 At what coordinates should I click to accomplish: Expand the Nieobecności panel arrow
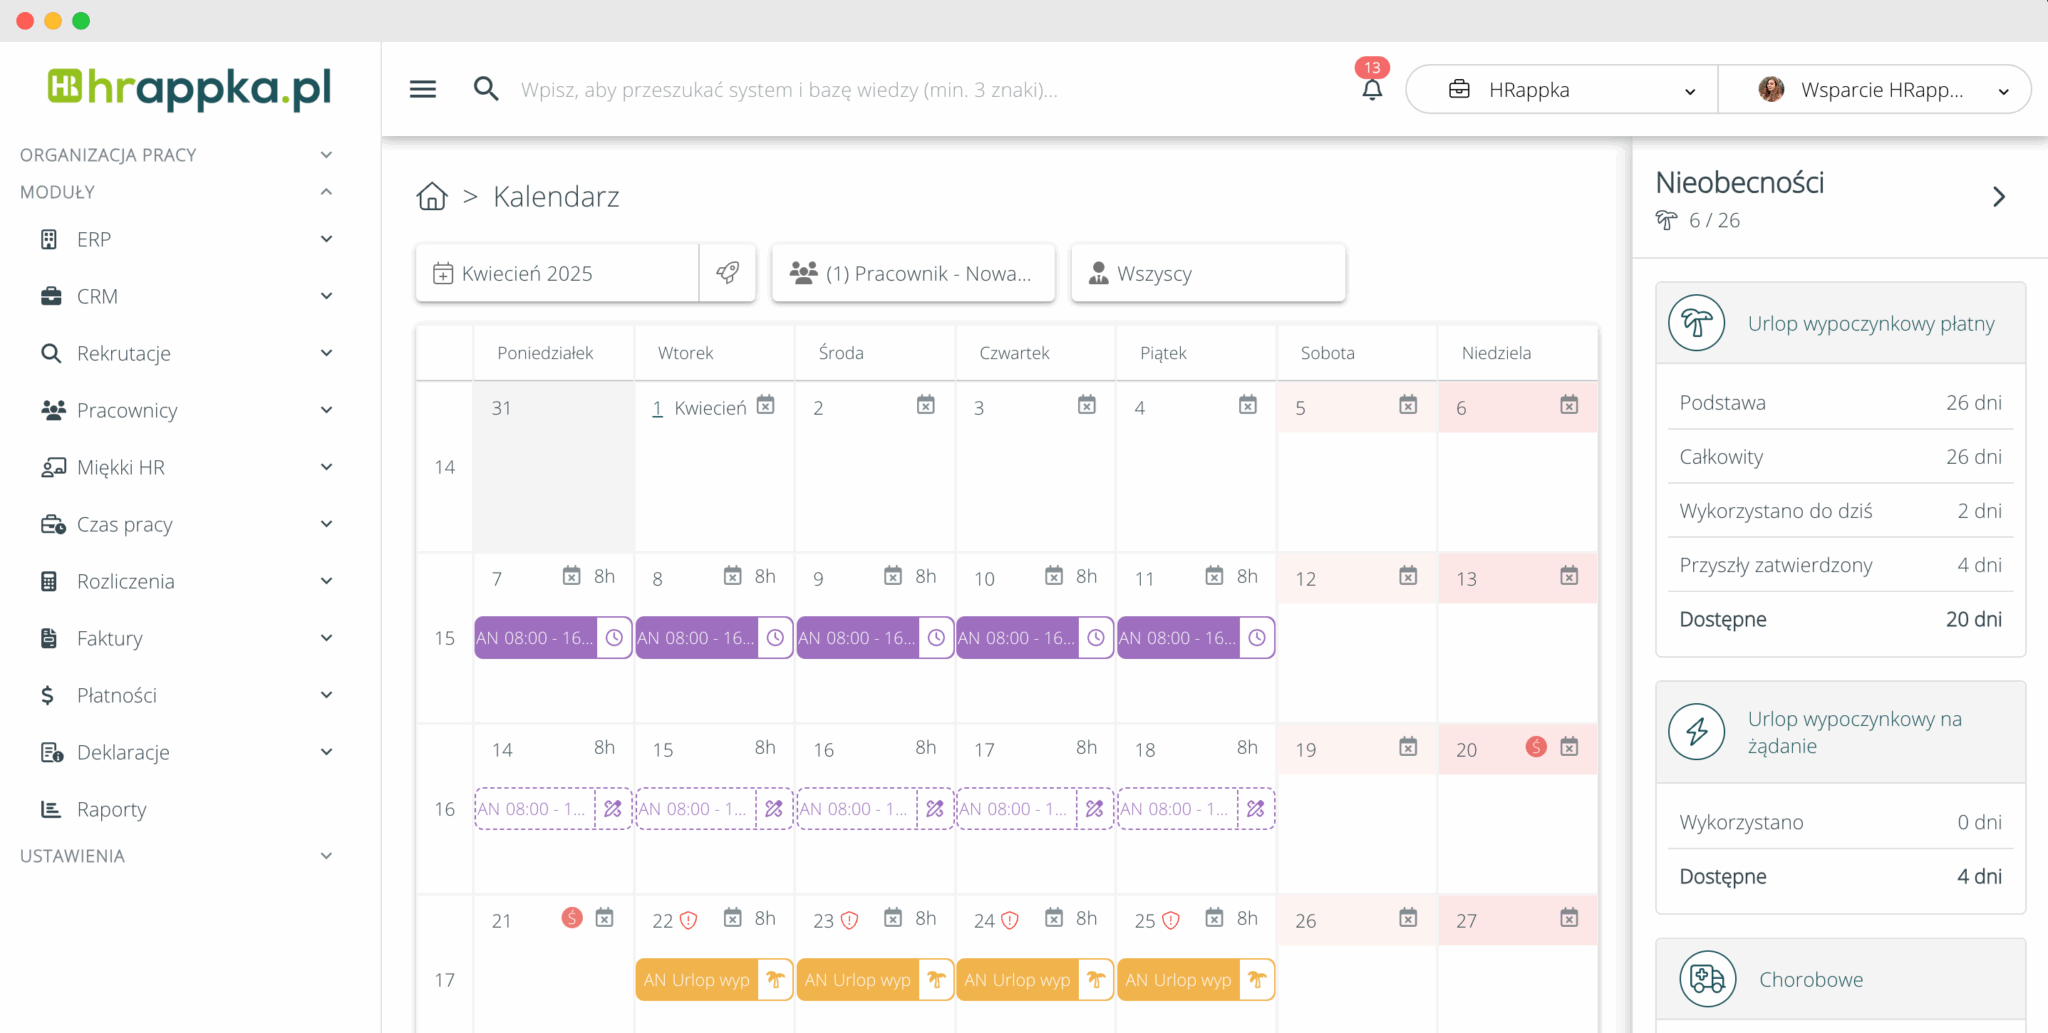tap(1998, 197)
